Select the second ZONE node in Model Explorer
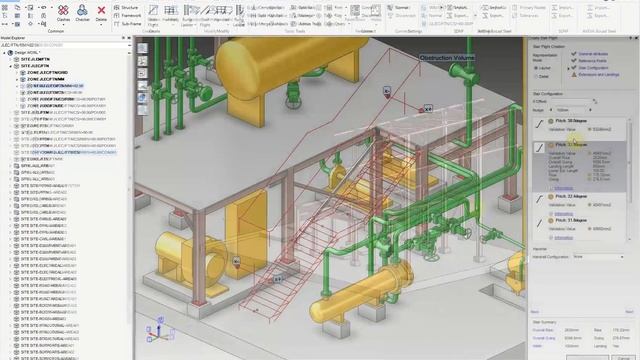Screen dimensions: 640x360 coord(46,79)
